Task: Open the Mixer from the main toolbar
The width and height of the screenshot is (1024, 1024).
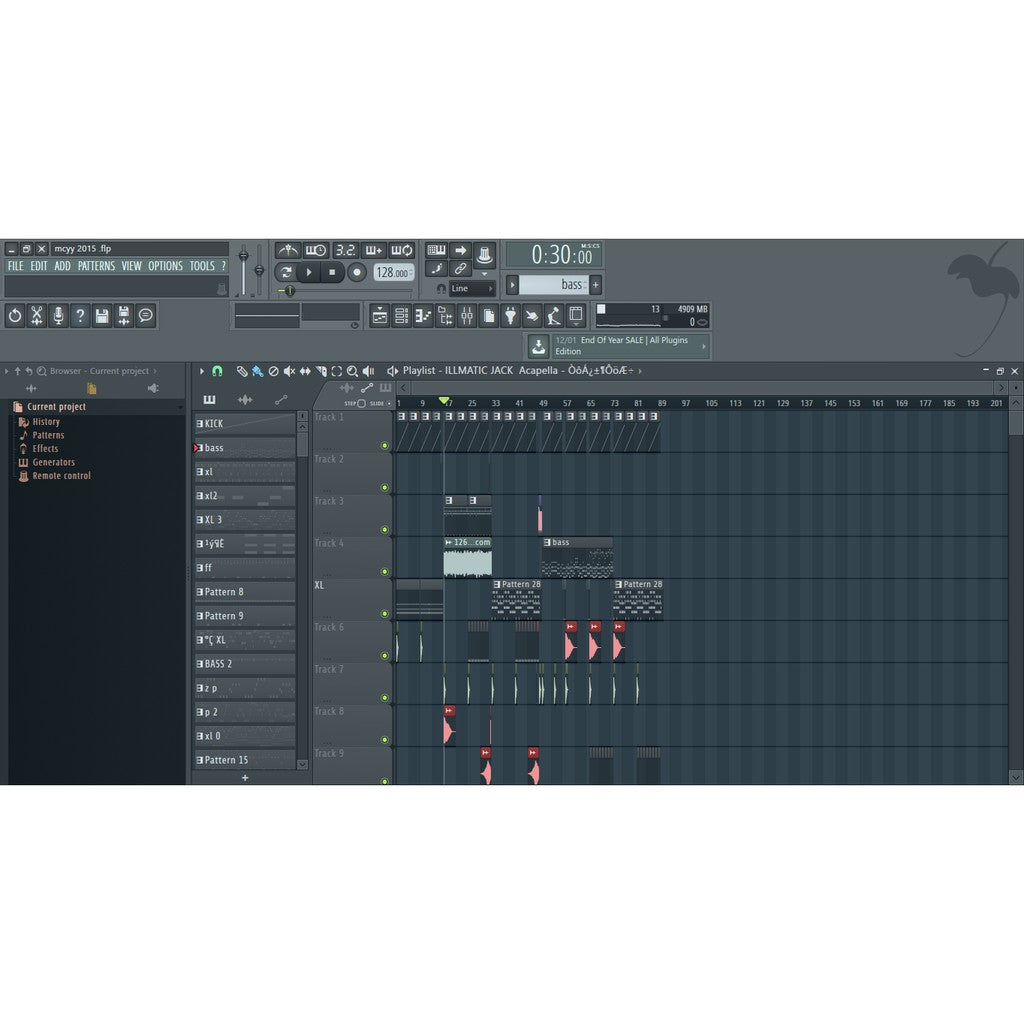Action: click(x=467, y=316)
